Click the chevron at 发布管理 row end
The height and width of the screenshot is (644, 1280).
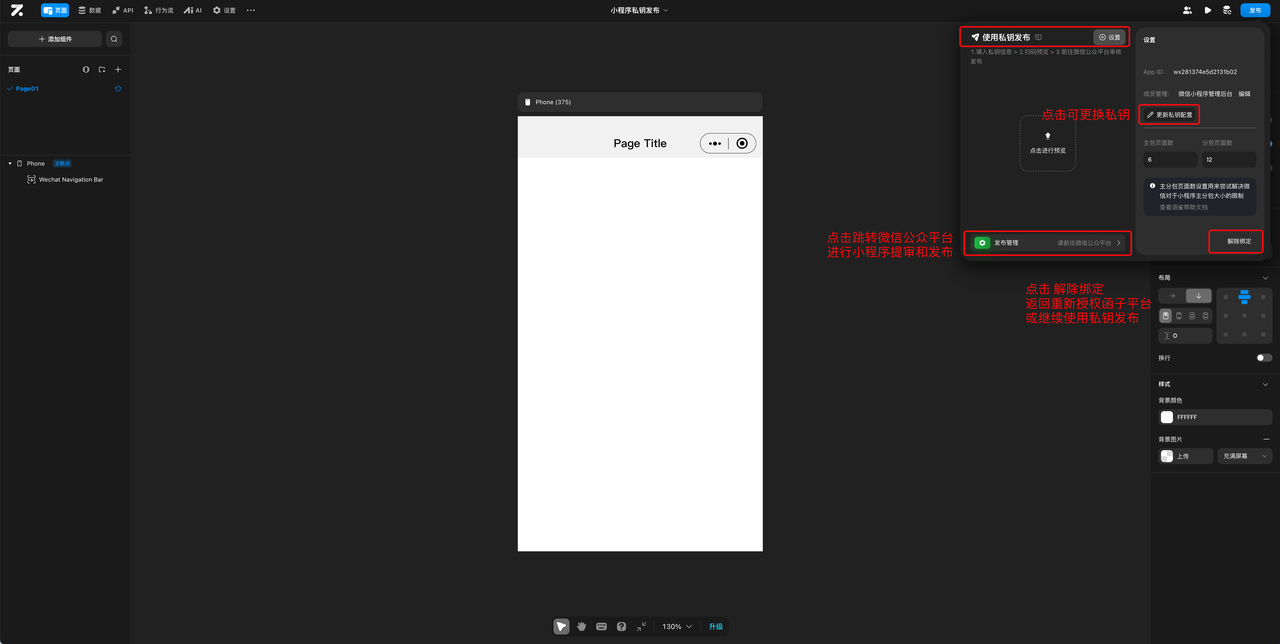click(1119, 242)
